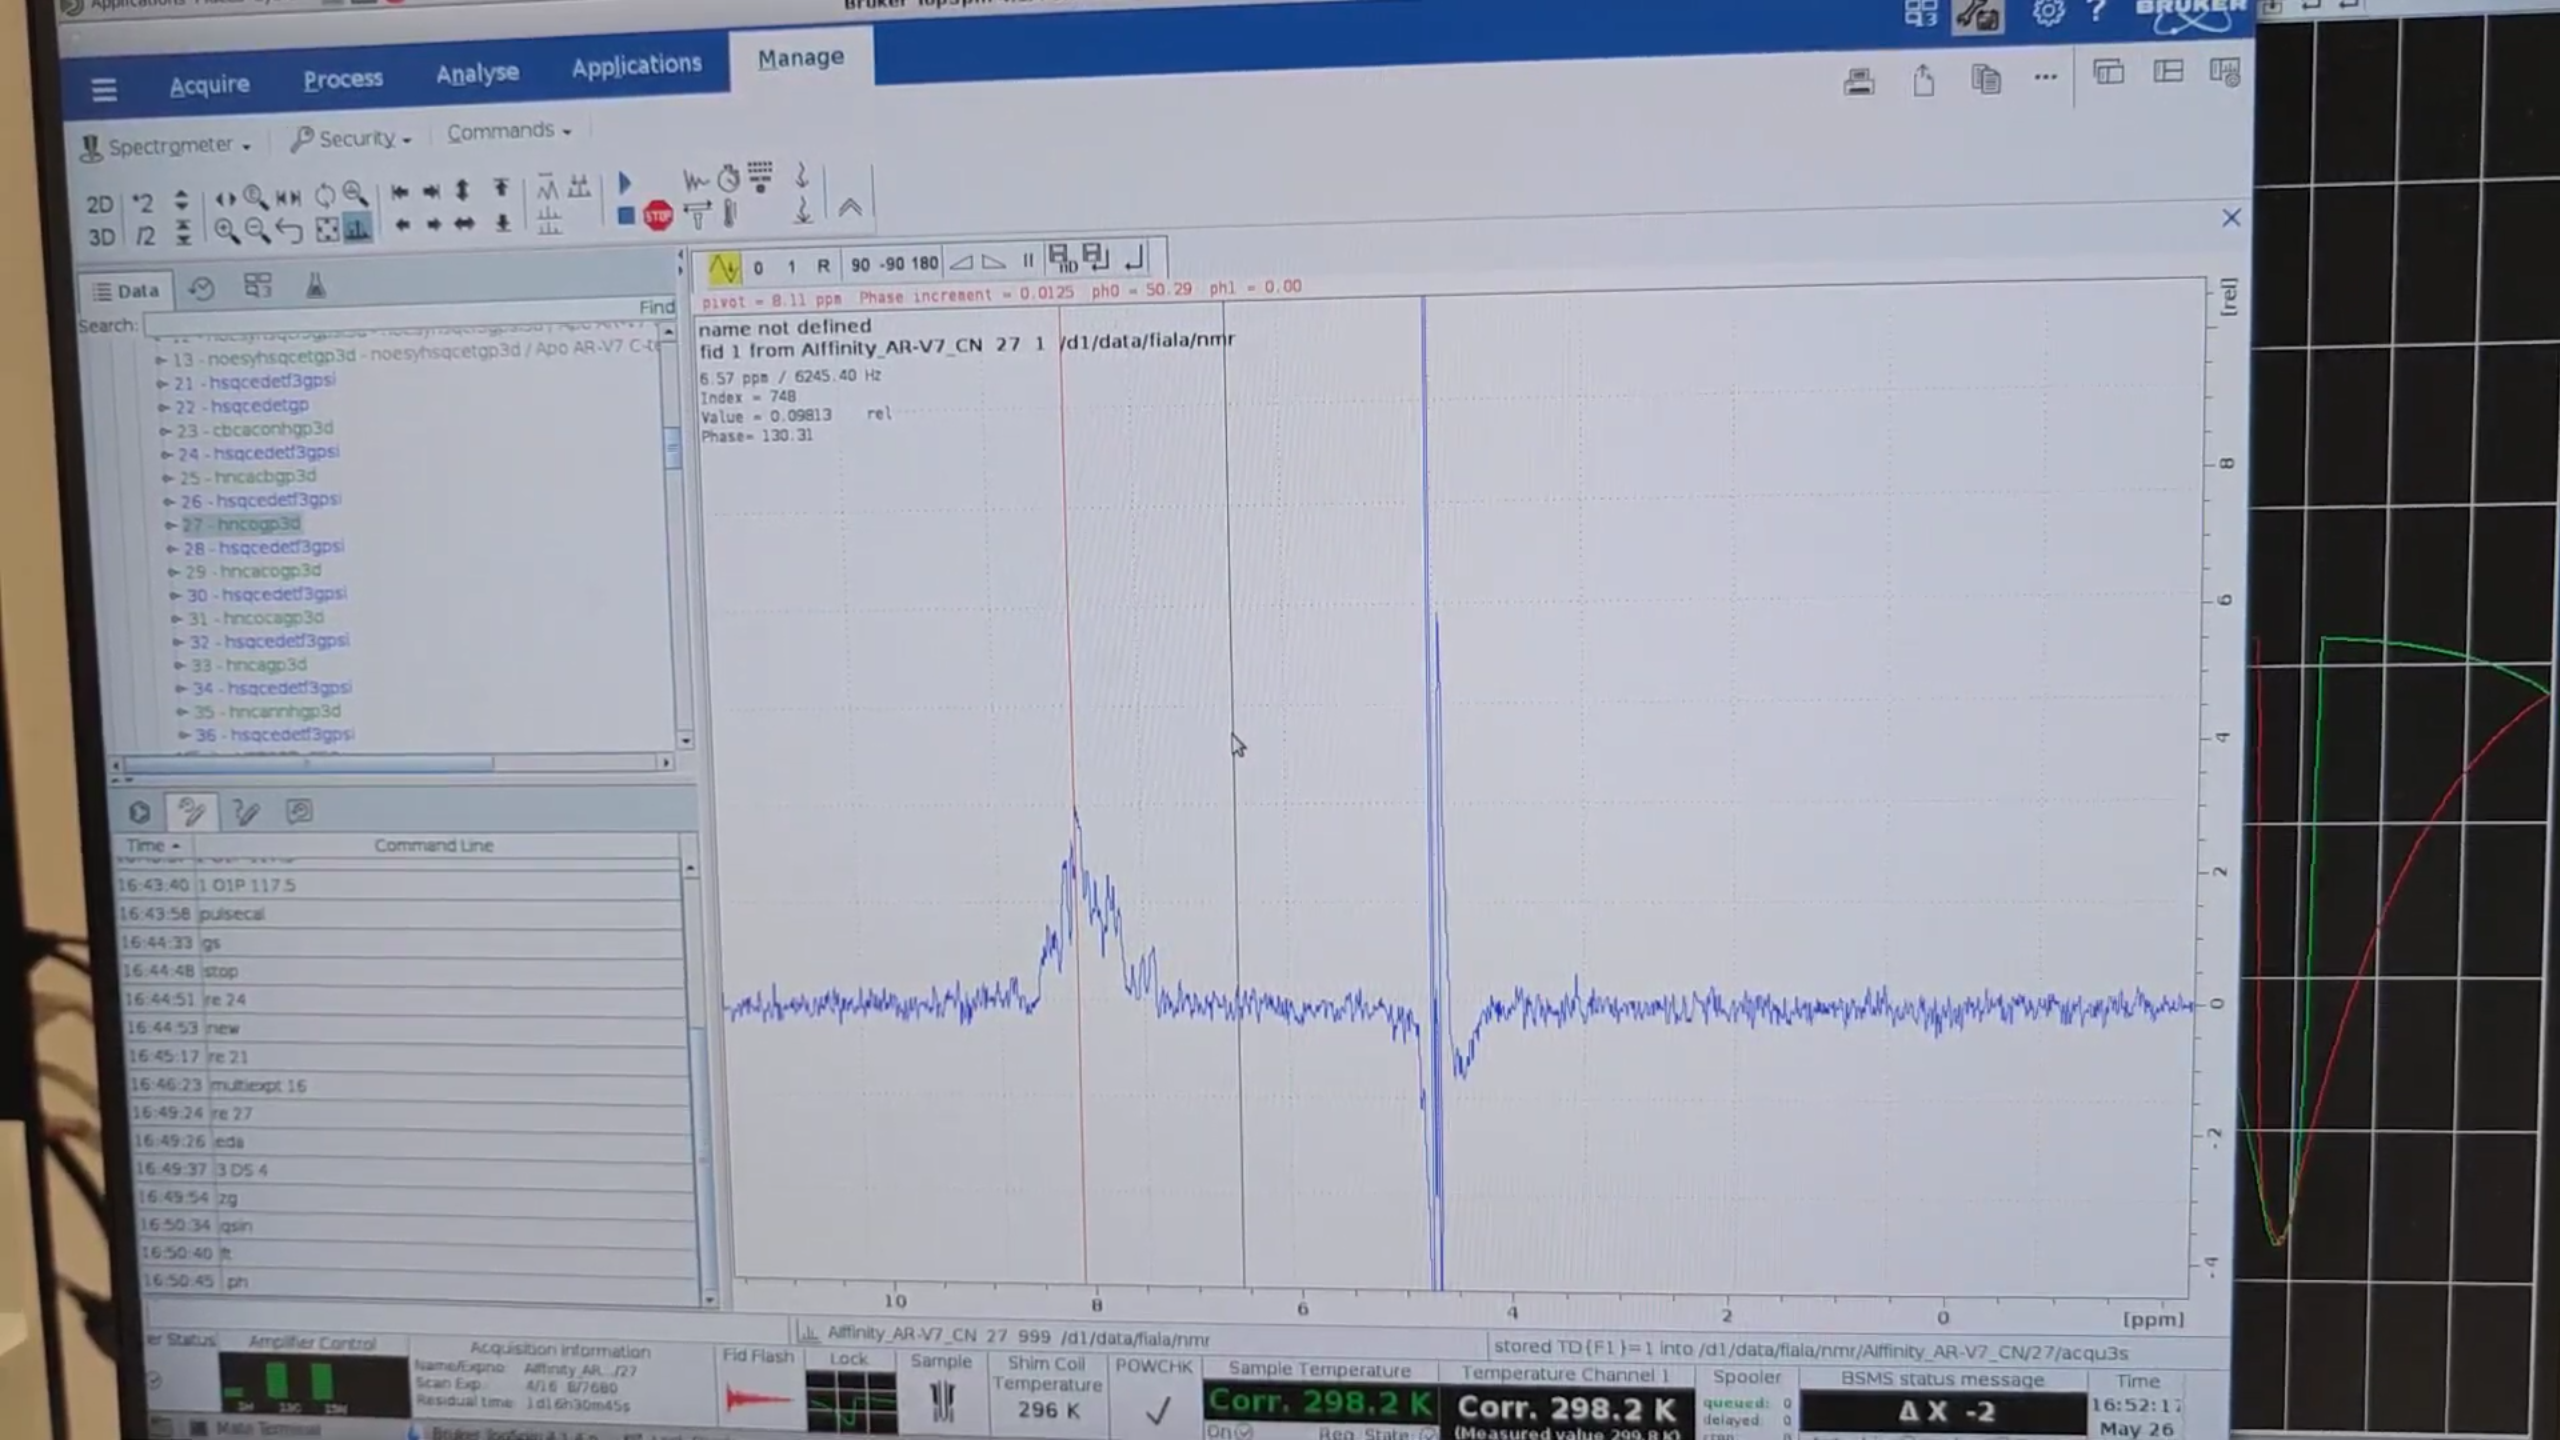Save phase and return with the return arrow icon

[x=1134, y=259]
